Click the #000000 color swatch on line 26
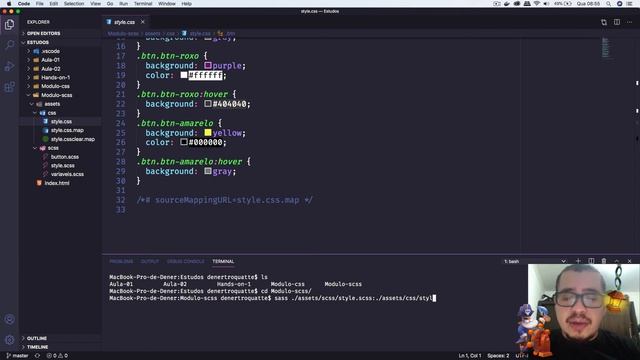Screen dimensions: 640x360 [184, 142]
